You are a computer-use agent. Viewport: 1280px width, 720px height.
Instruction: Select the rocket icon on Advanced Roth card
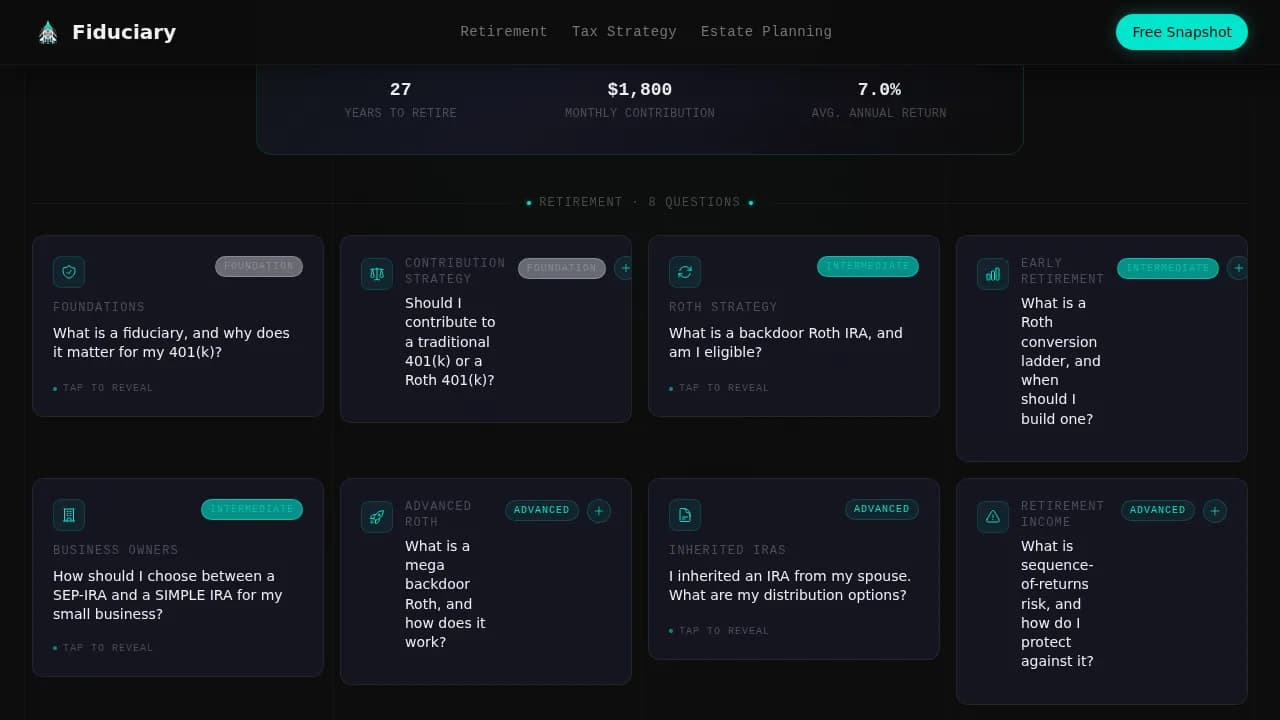pyautogui.click(x=376, y=516)
